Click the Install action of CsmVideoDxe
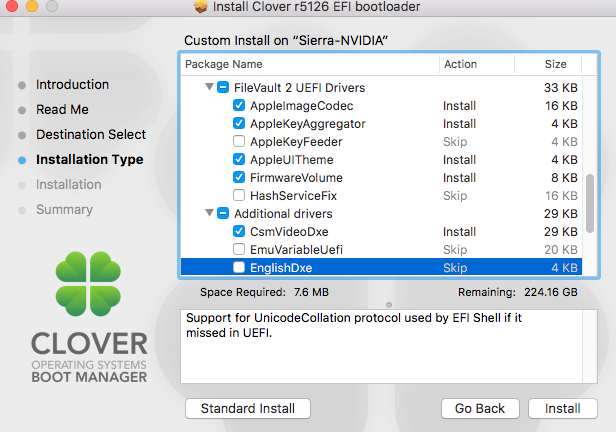Screen dimensions: 616x432 tap(459, 232)
